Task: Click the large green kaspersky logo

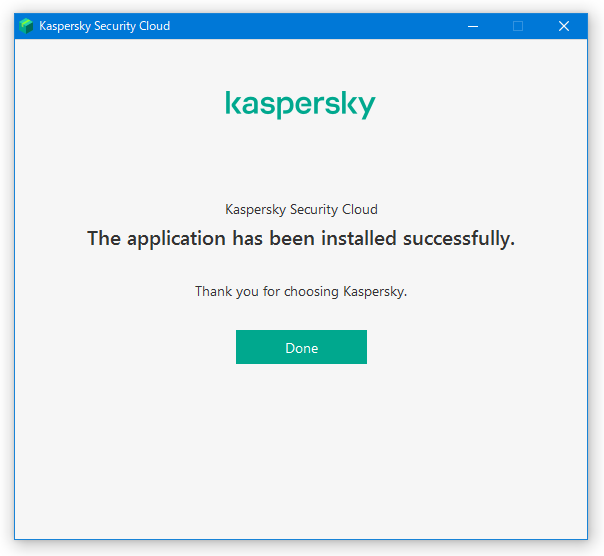Action: point(300,104)
